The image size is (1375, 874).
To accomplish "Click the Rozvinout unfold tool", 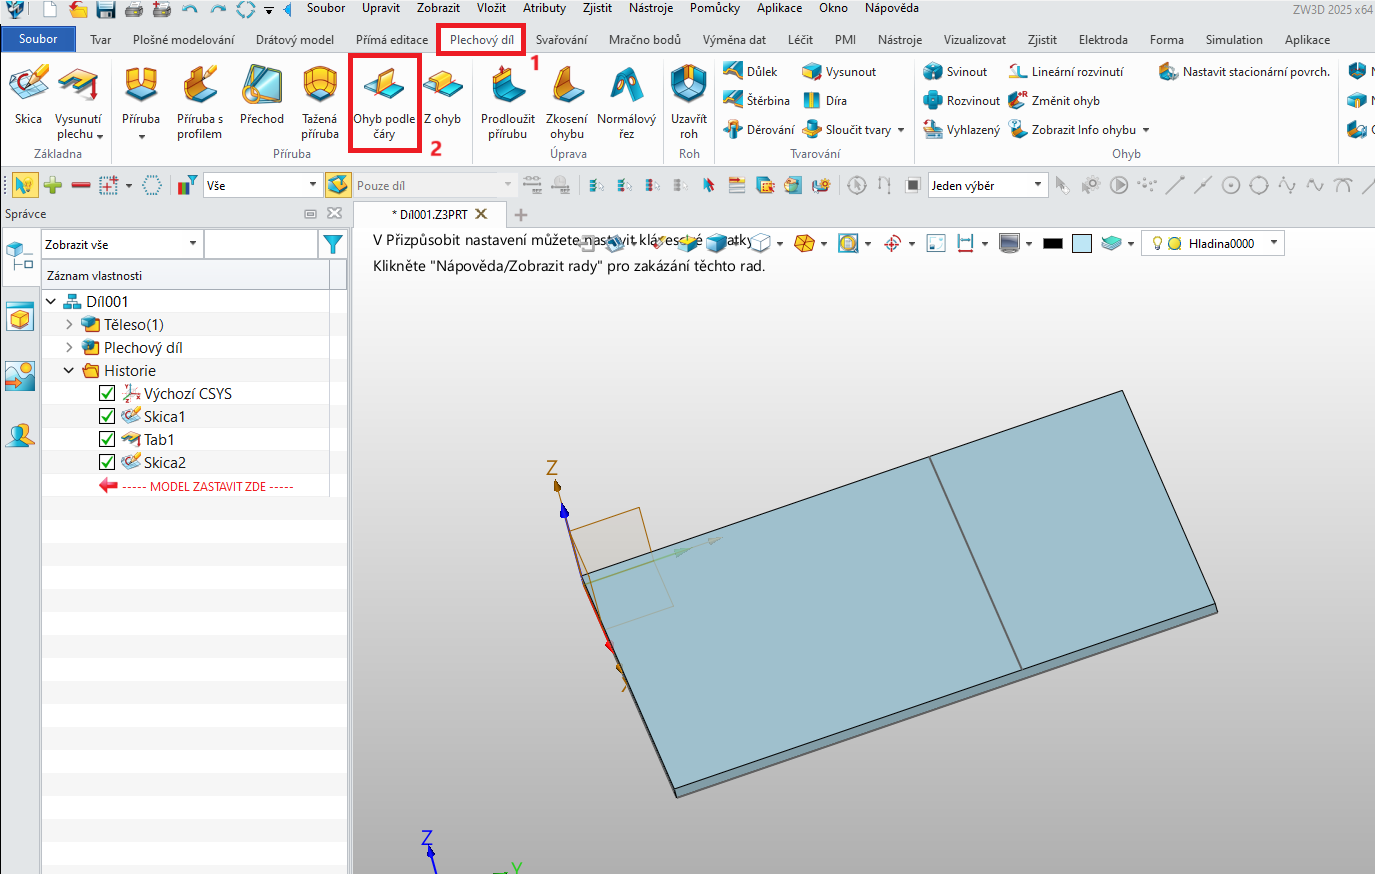I will (961, 101).
